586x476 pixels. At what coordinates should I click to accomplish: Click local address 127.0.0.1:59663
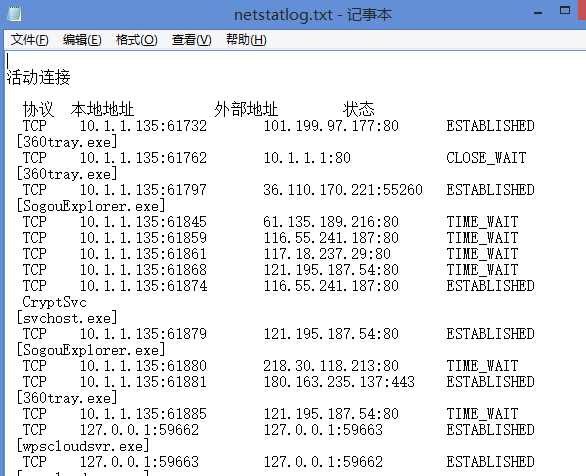(139, 462)
